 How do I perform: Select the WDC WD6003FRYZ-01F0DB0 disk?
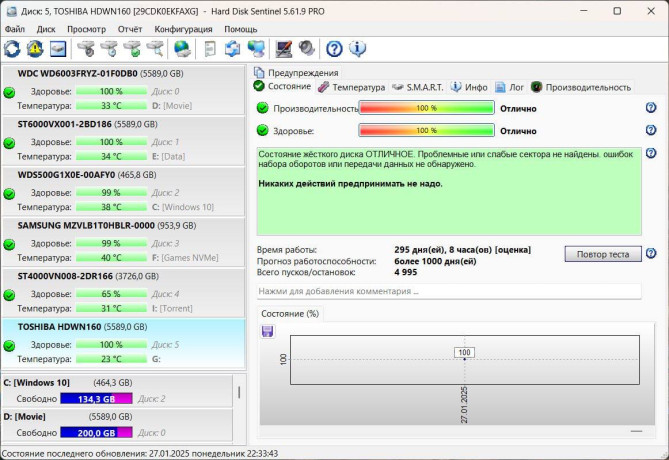coord(123,90)
